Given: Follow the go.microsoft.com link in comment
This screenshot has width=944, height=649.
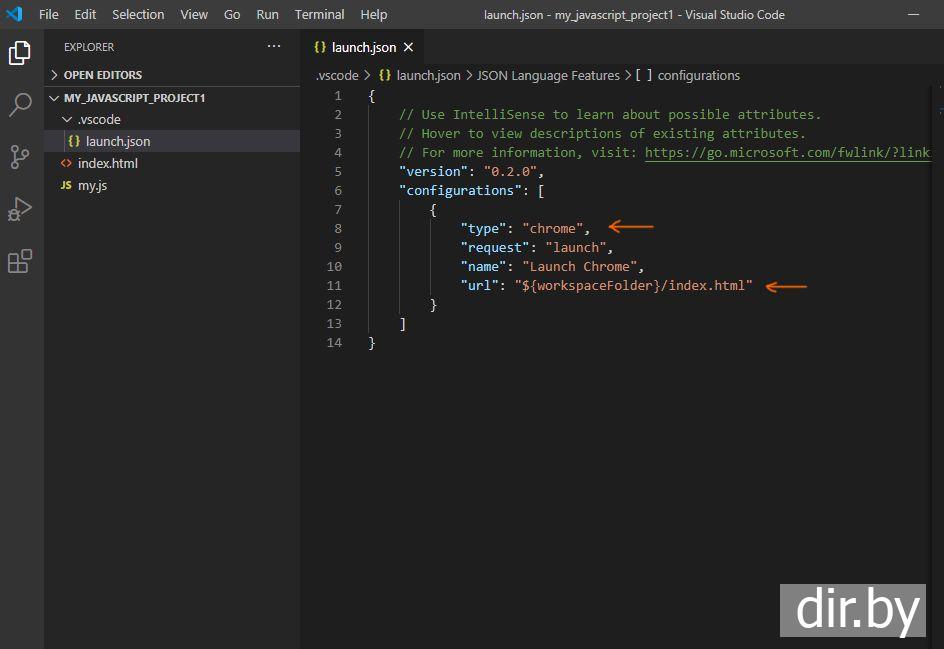Looking at the screenshot, I should (787, 153).
